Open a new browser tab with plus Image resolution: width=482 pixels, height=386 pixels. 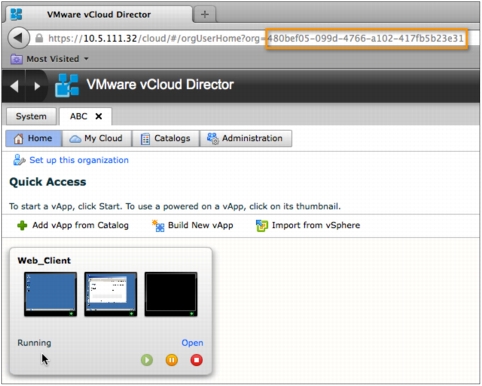coord(205,14)
